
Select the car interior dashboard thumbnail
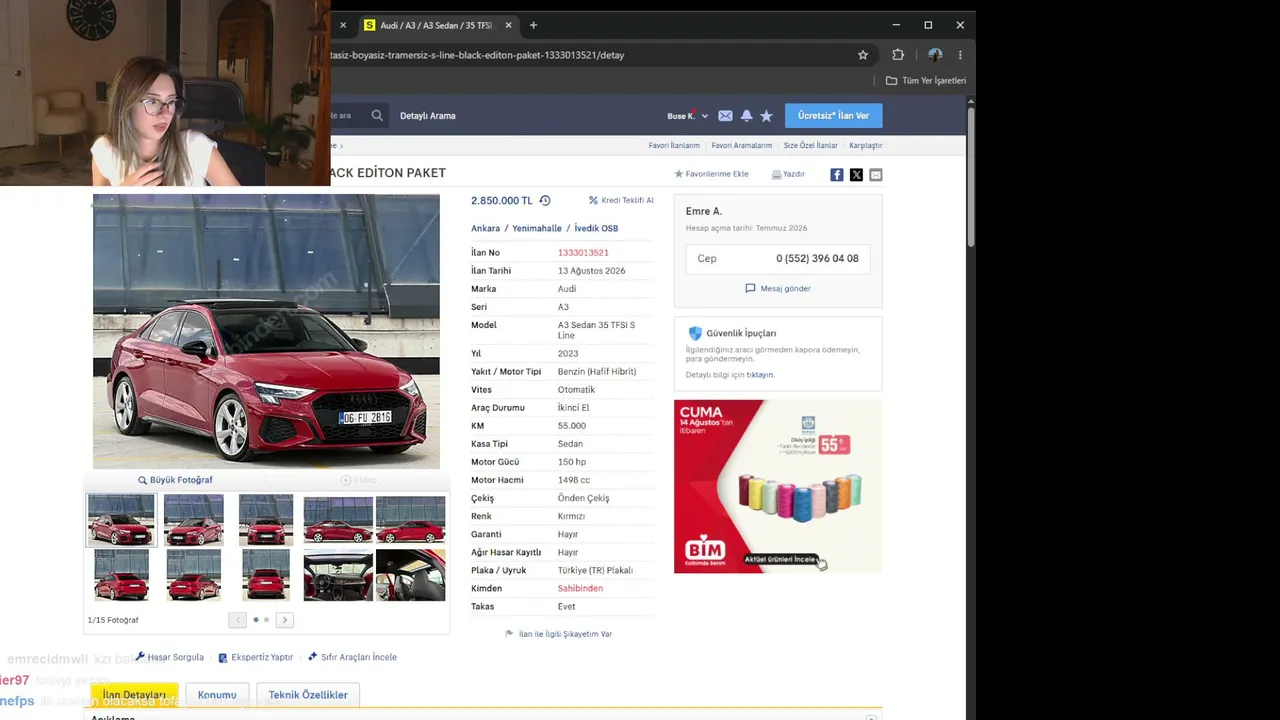click(338, 575)
